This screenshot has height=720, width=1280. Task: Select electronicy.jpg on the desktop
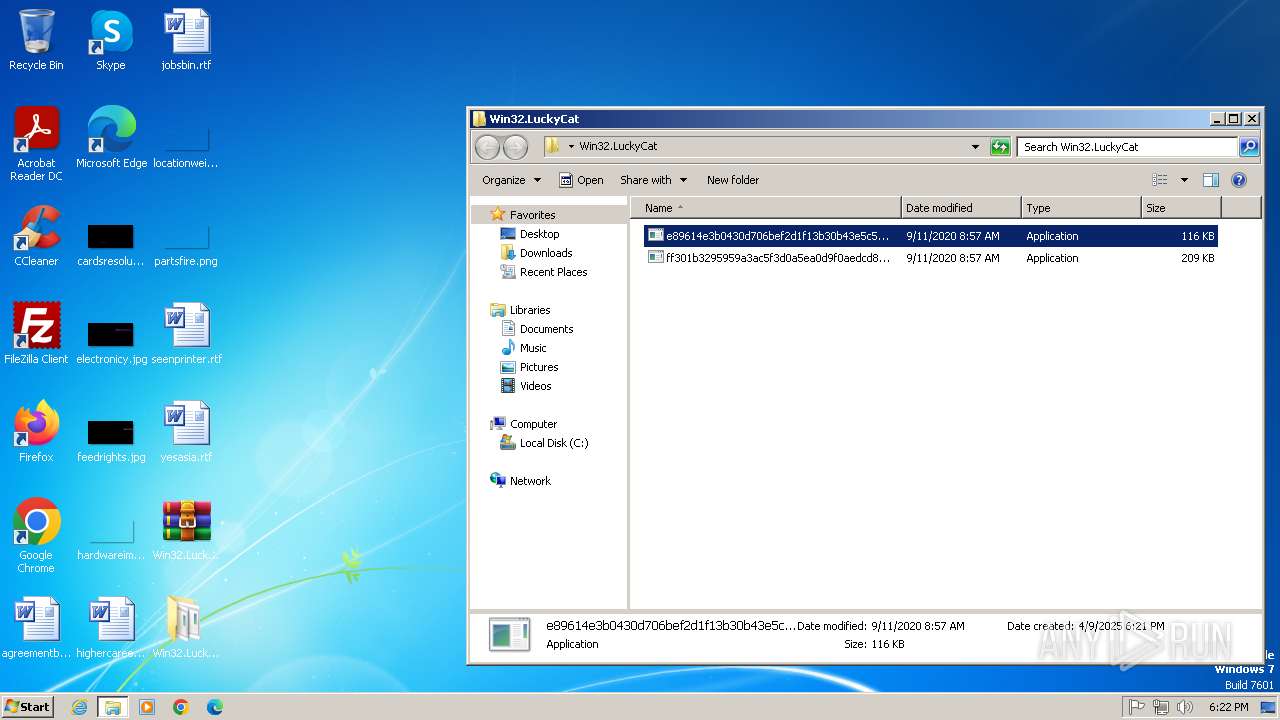point(111,341)
